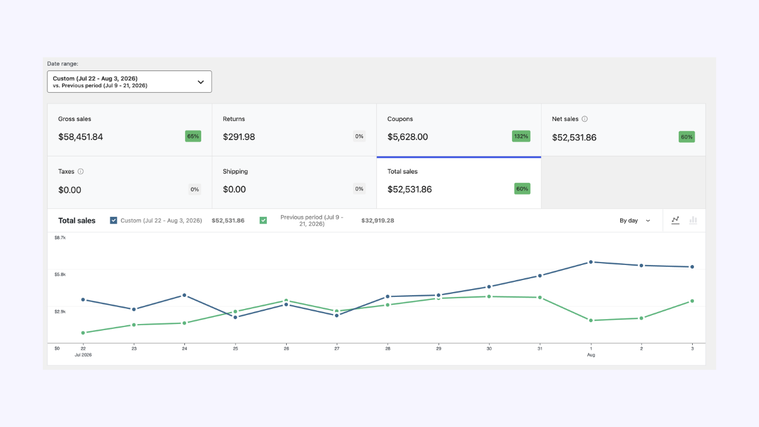This screenshot has width=759, height=427.
Task: Open the Shipping summary card
Action: 294,183
